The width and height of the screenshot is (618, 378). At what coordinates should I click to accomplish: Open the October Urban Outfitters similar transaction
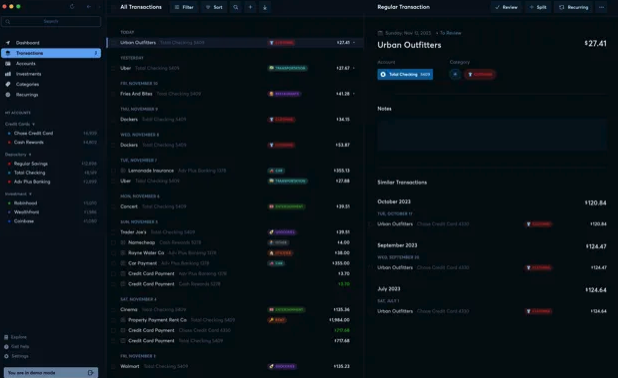click(x=491, y=224)
